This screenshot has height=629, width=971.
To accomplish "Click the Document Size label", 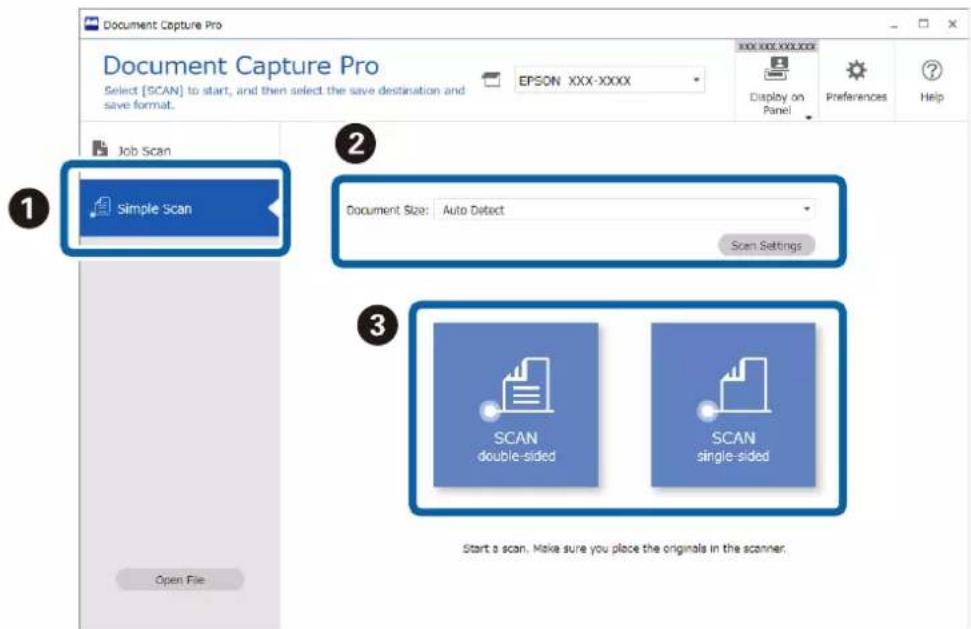I will pos(387,210).
